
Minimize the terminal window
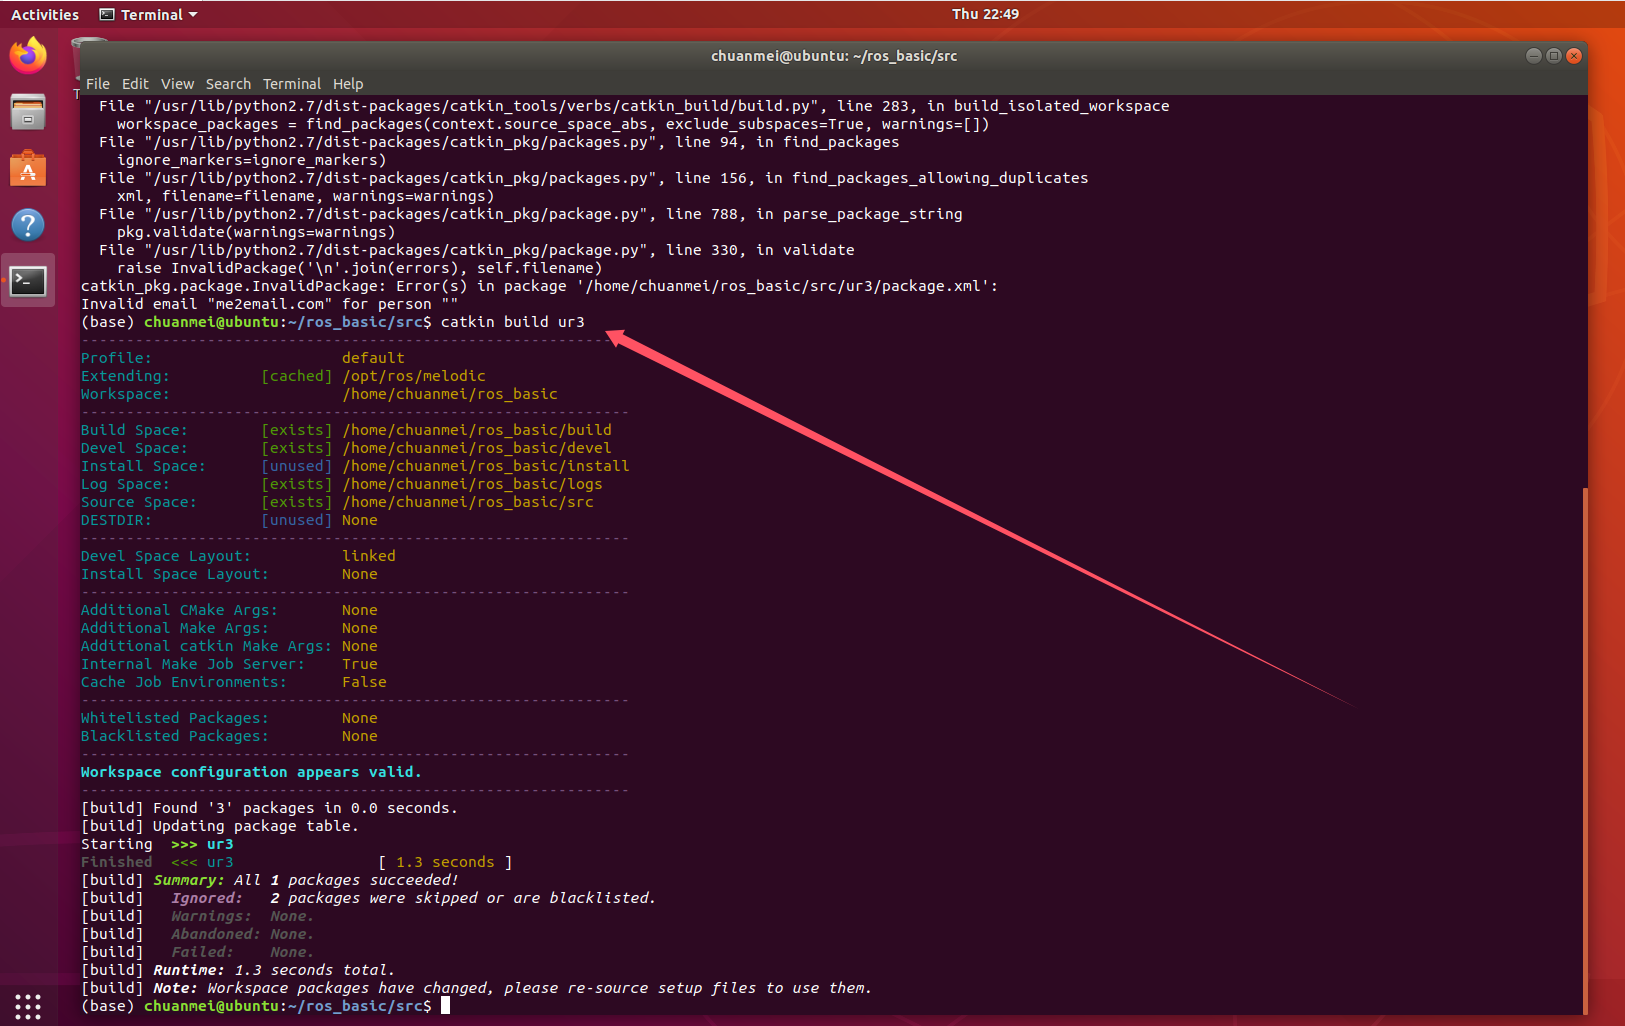coord(1532,56)
